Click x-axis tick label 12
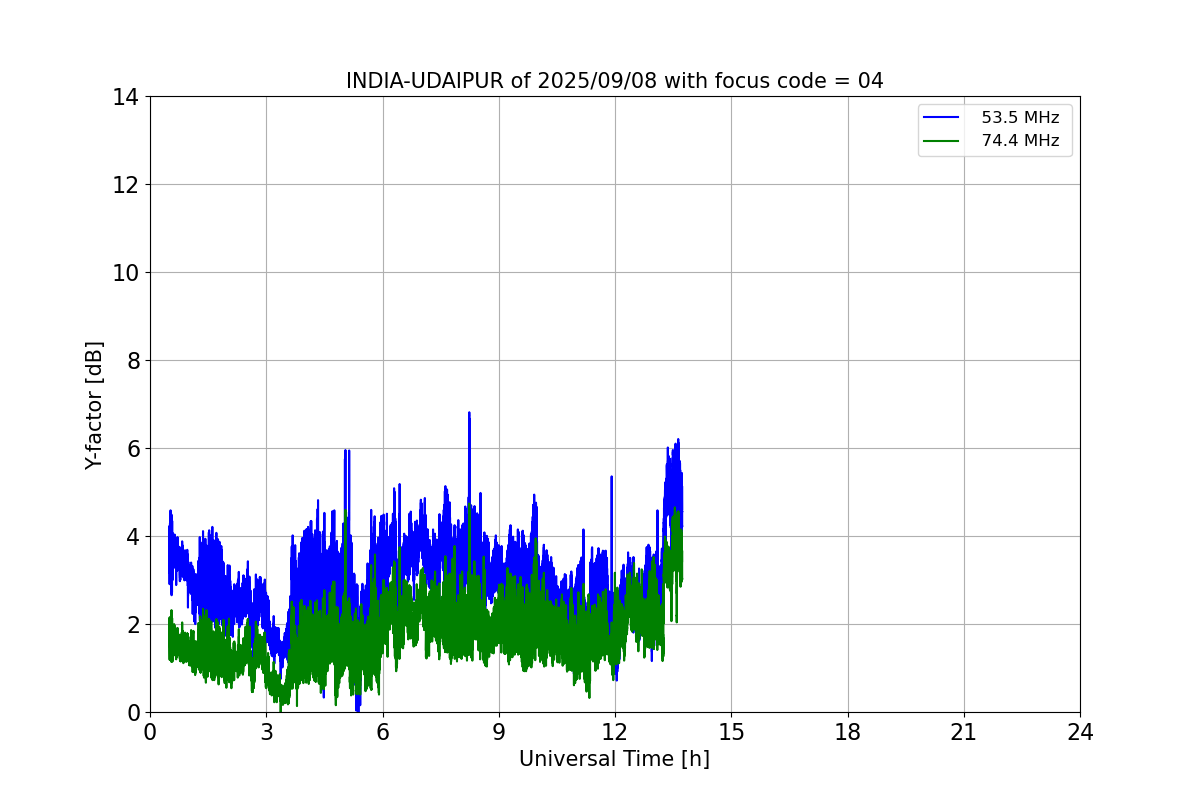The image size is (1200, 800). 615,732
